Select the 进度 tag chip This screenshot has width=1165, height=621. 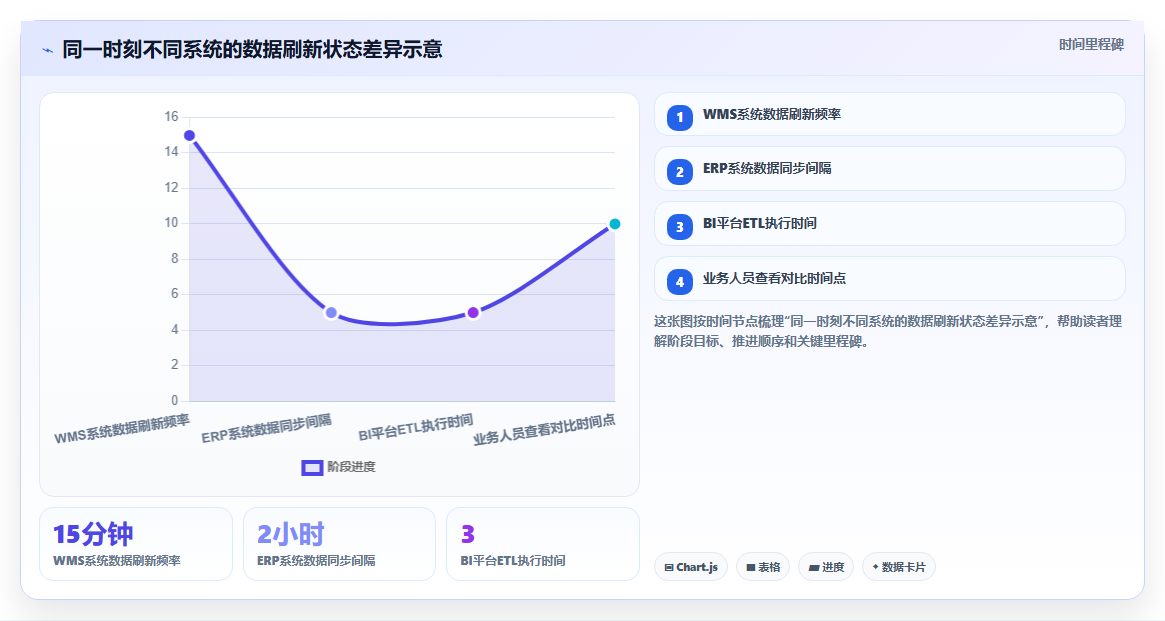click(826, 567)
